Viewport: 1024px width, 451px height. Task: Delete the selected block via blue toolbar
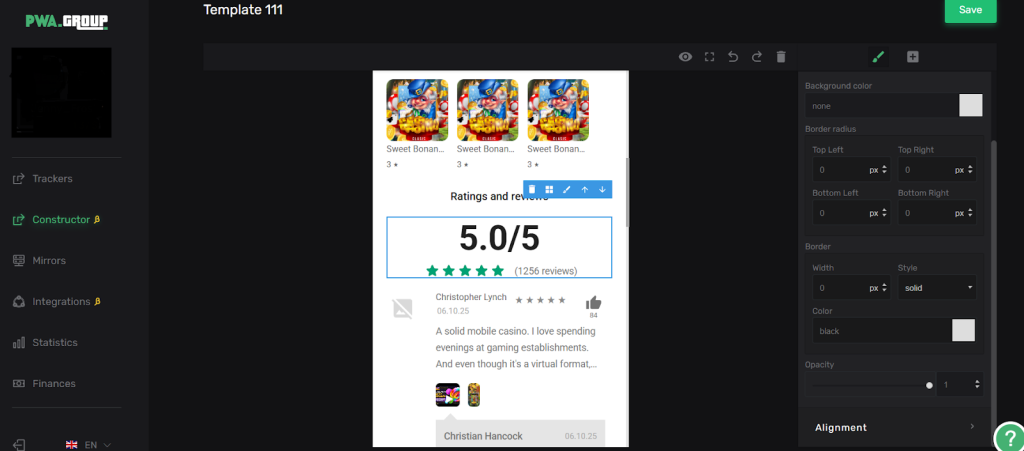click(x=533, y=189)
